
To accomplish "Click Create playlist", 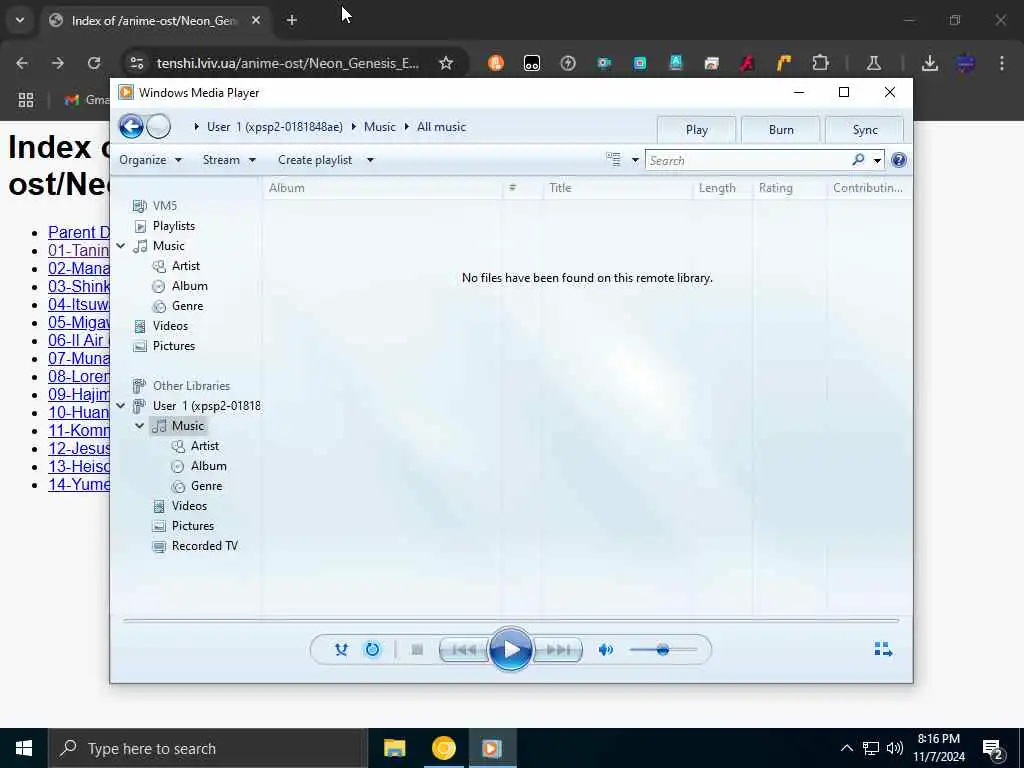I will 315,160.
